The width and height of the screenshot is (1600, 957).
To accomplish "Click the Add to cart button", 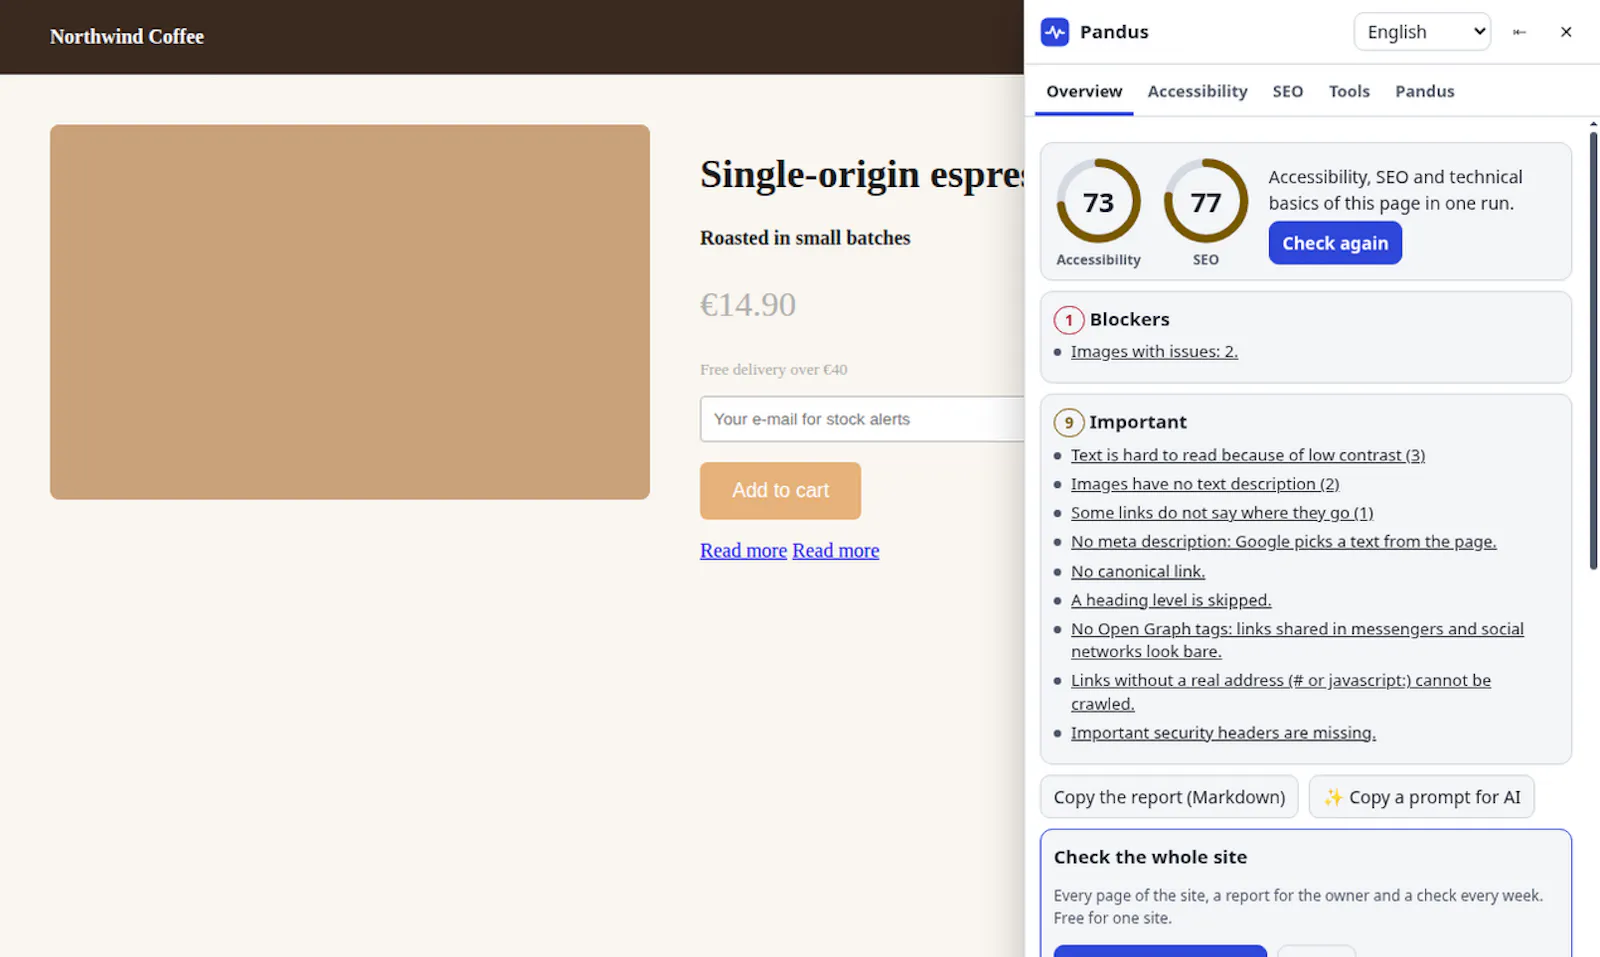I will [780, 491].
